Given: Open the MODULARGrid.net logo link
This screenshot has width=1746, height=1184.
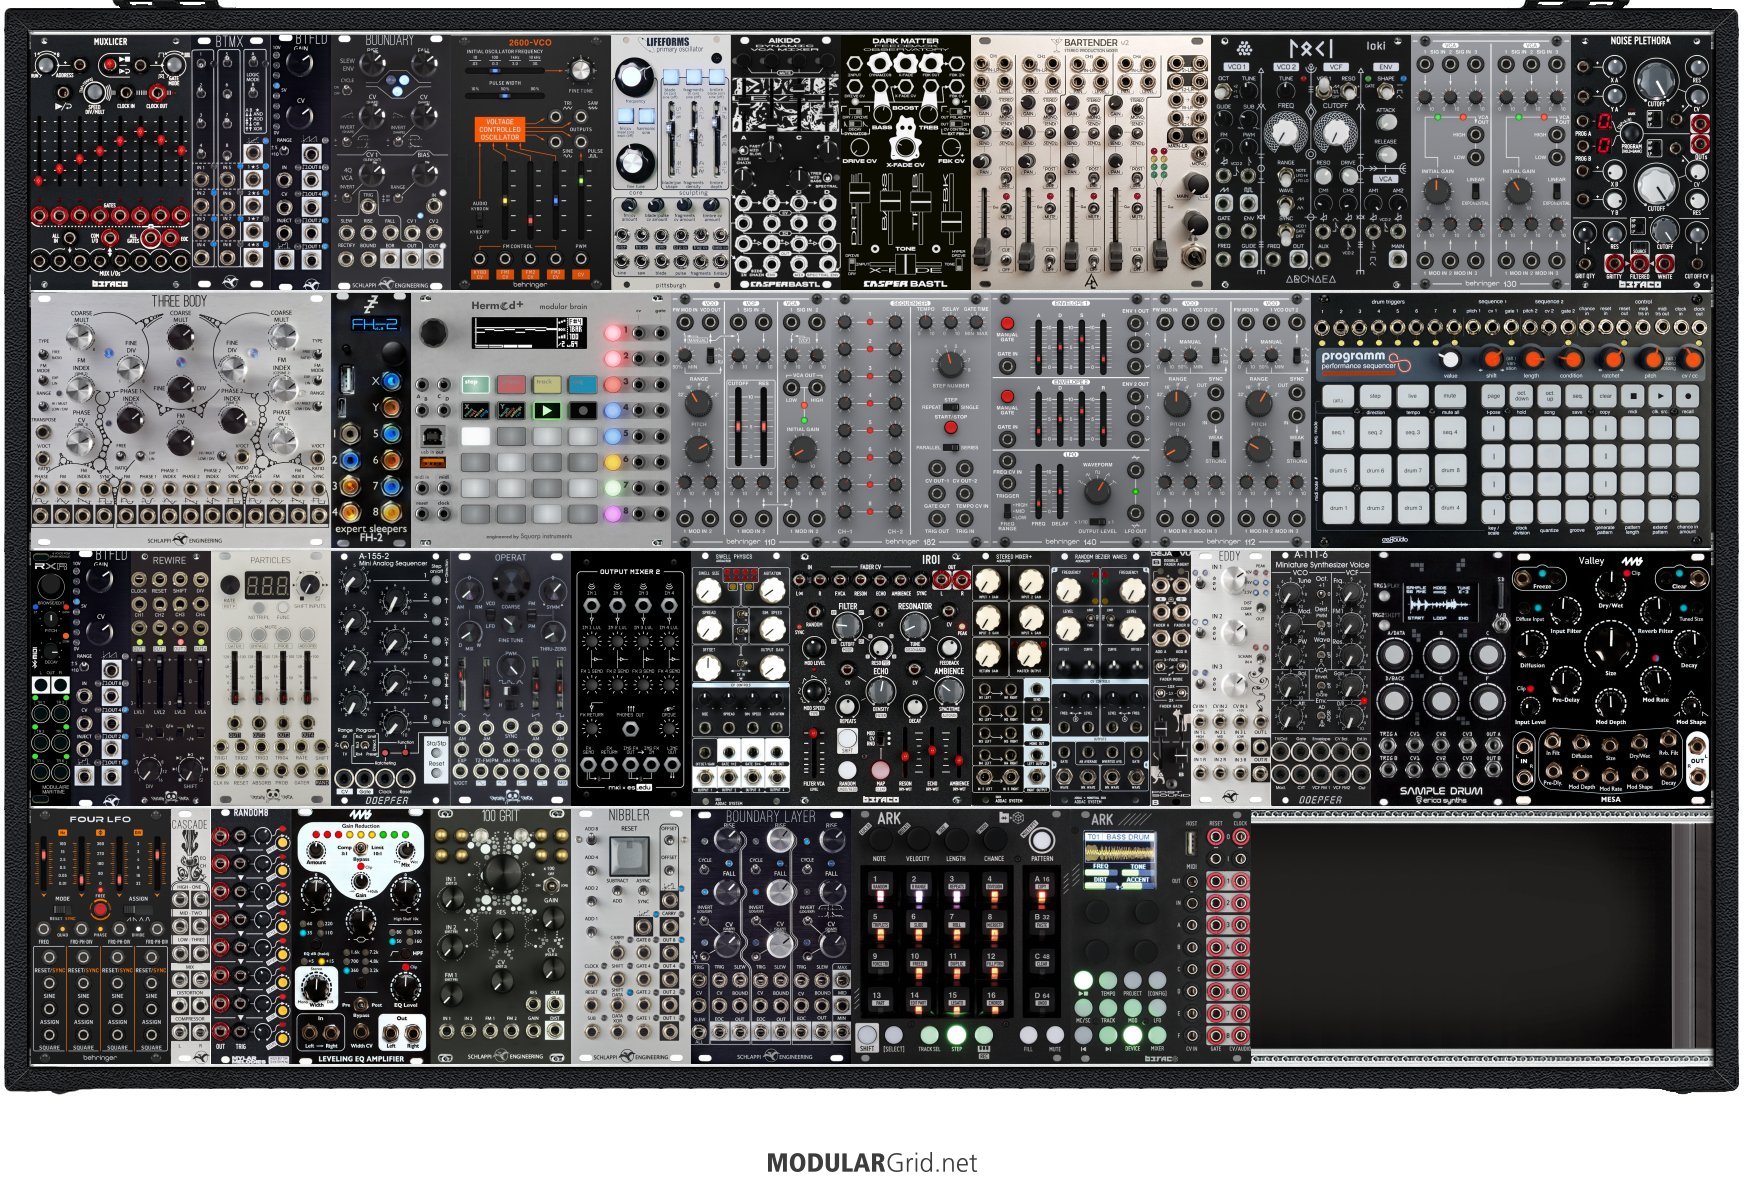Looking at the screenshot, I should 872,1163.
